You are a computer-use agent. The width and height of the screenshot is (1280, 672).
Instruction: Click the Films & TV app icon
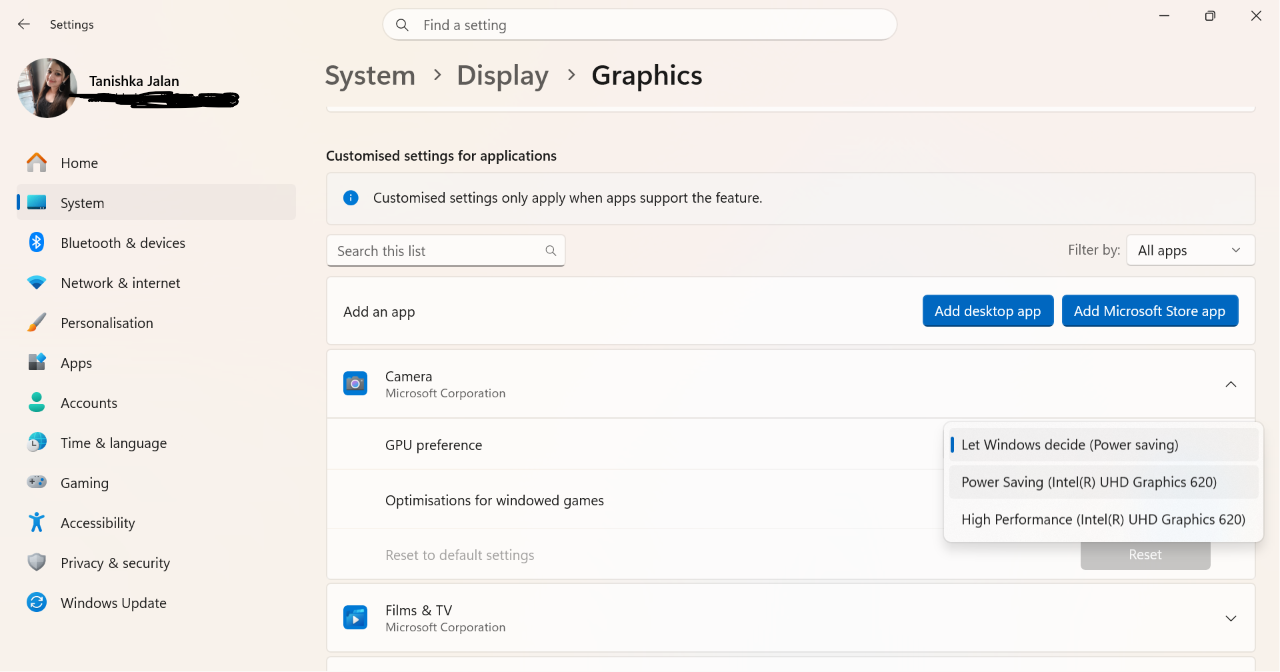pos(355,617)
